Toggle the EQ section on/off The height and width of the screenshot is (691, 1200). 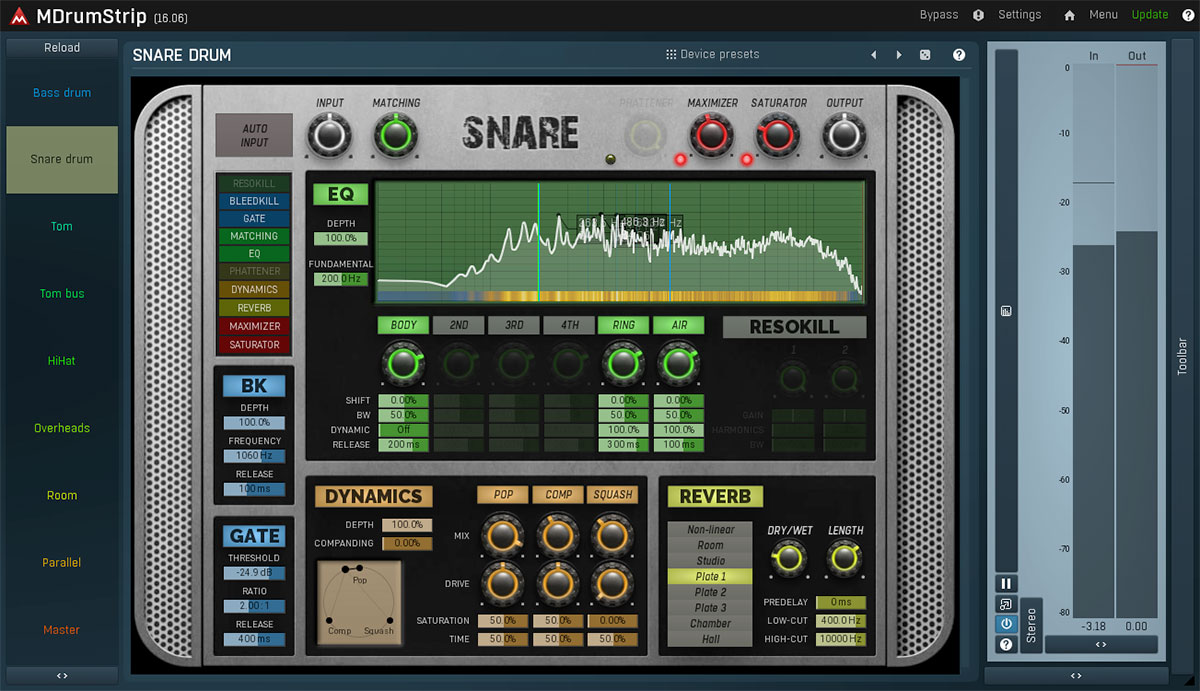(340, 194)
